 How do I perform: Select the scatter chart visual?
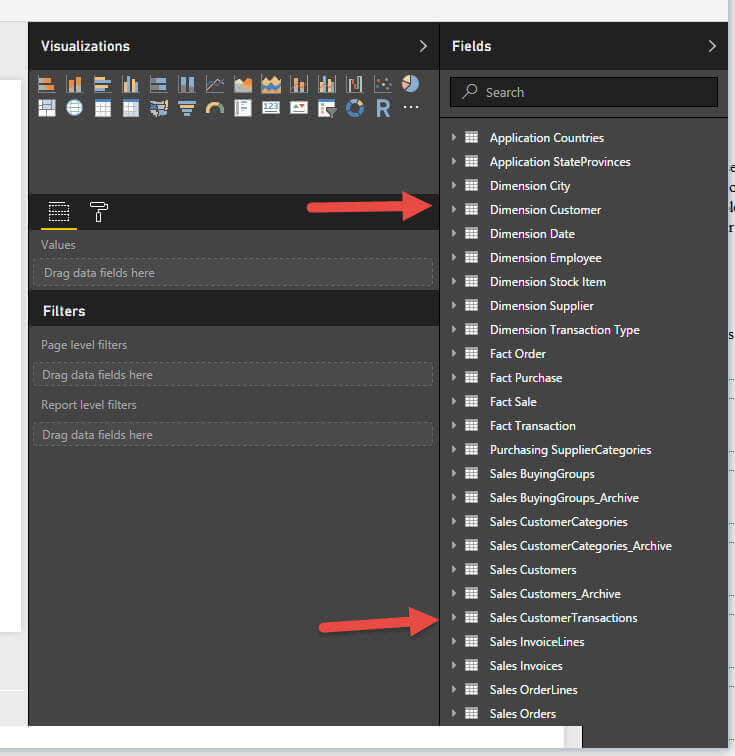383,84
